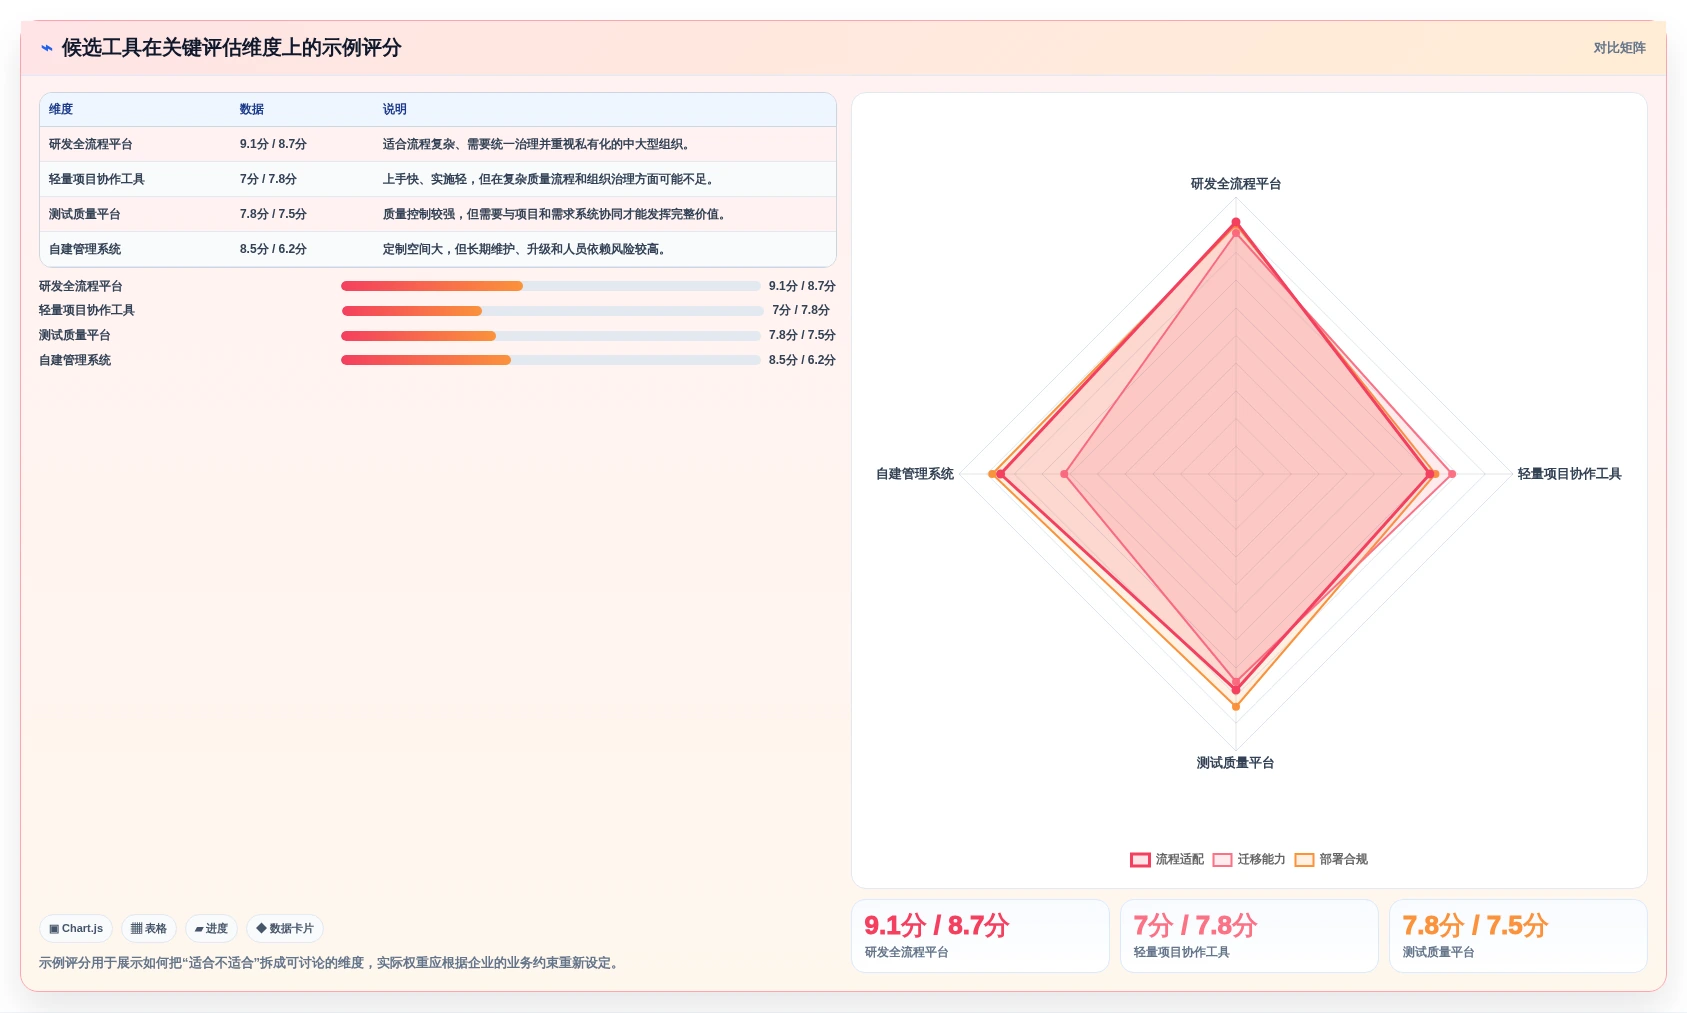Screen dimensions: 1687x1013
Task: Select the 研发全流程平台 table row name
Action: pyautogui.click(x=91, y=144)
